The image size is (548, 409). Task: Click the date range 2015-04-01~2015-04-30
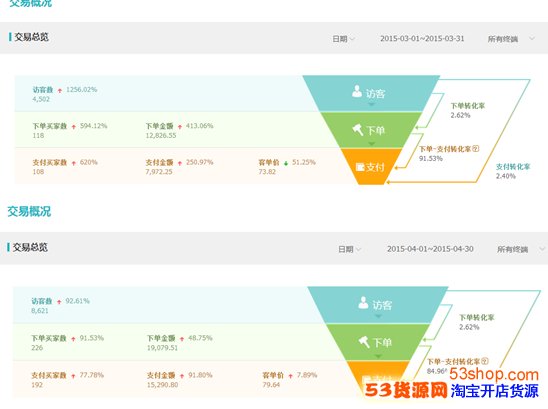430,249
